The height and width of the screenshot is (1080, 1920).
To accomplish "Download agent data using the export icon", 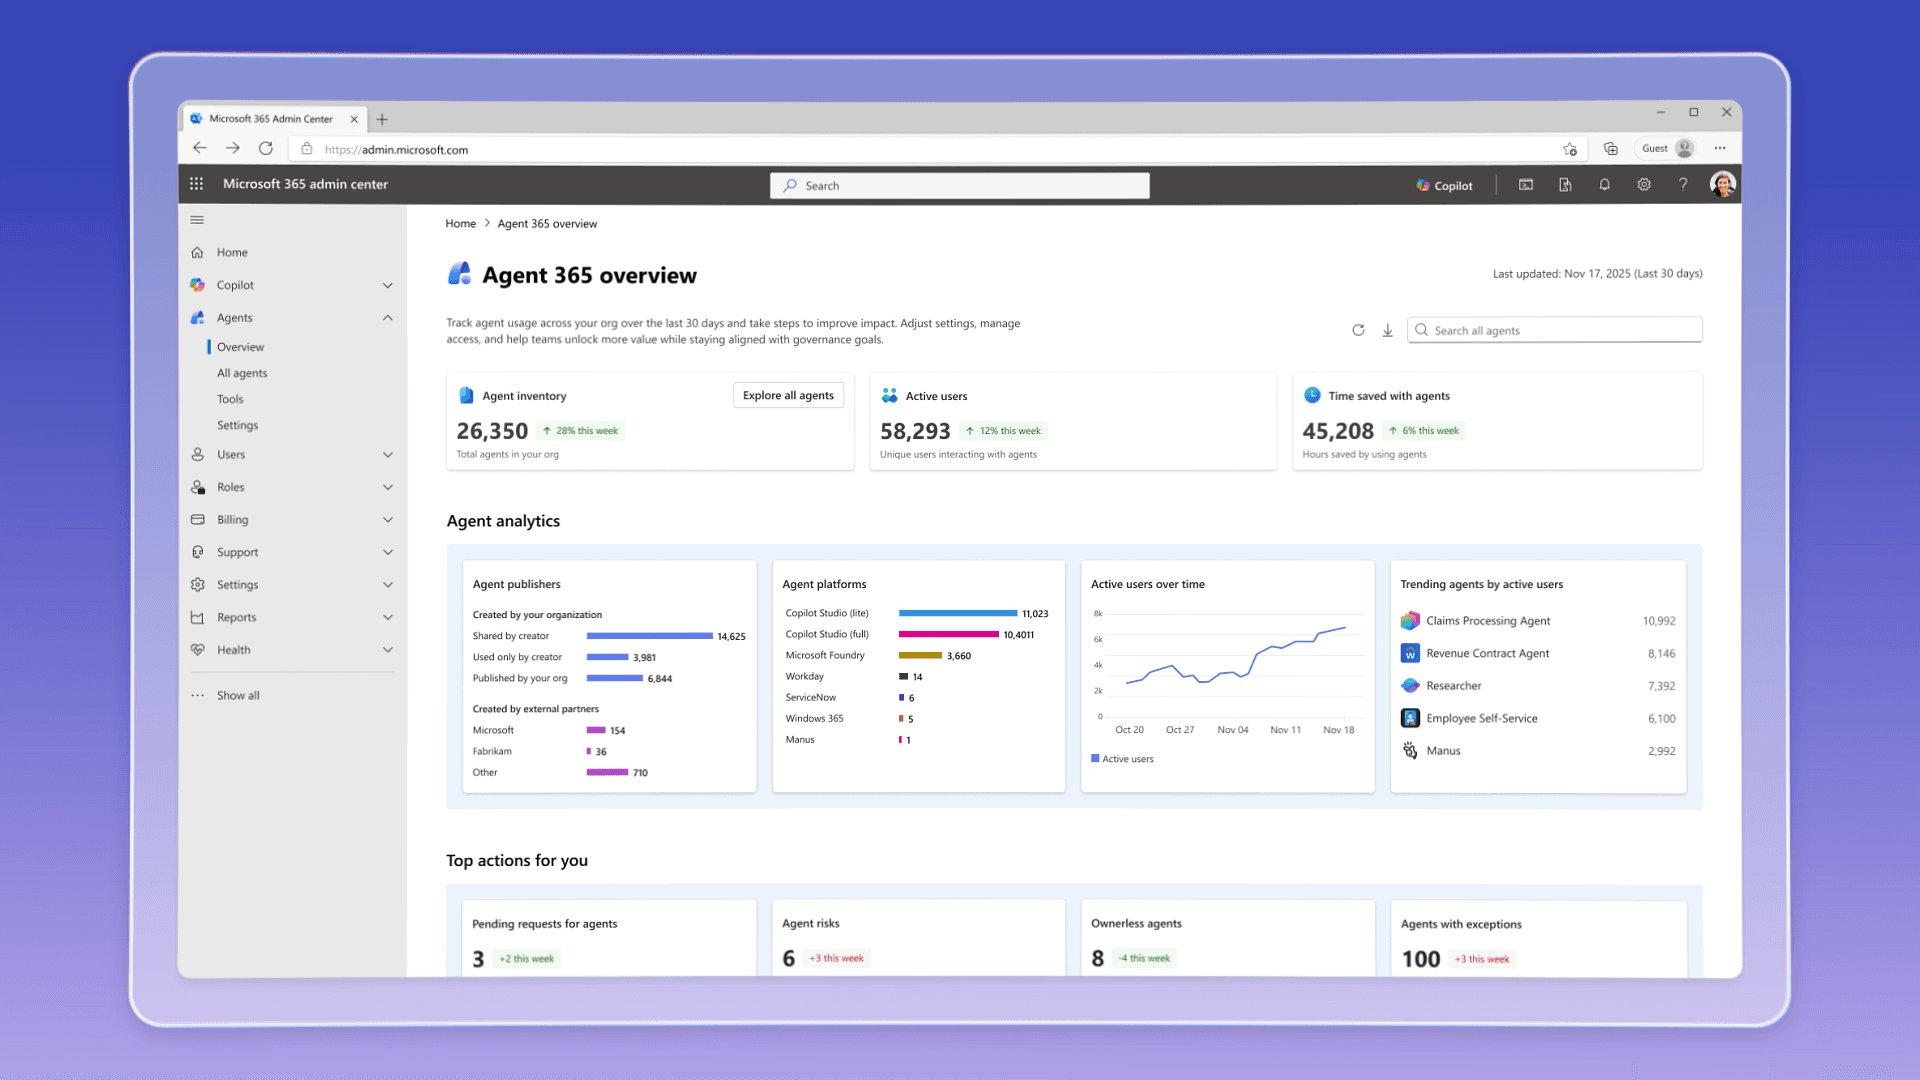I will [1387, 330].
